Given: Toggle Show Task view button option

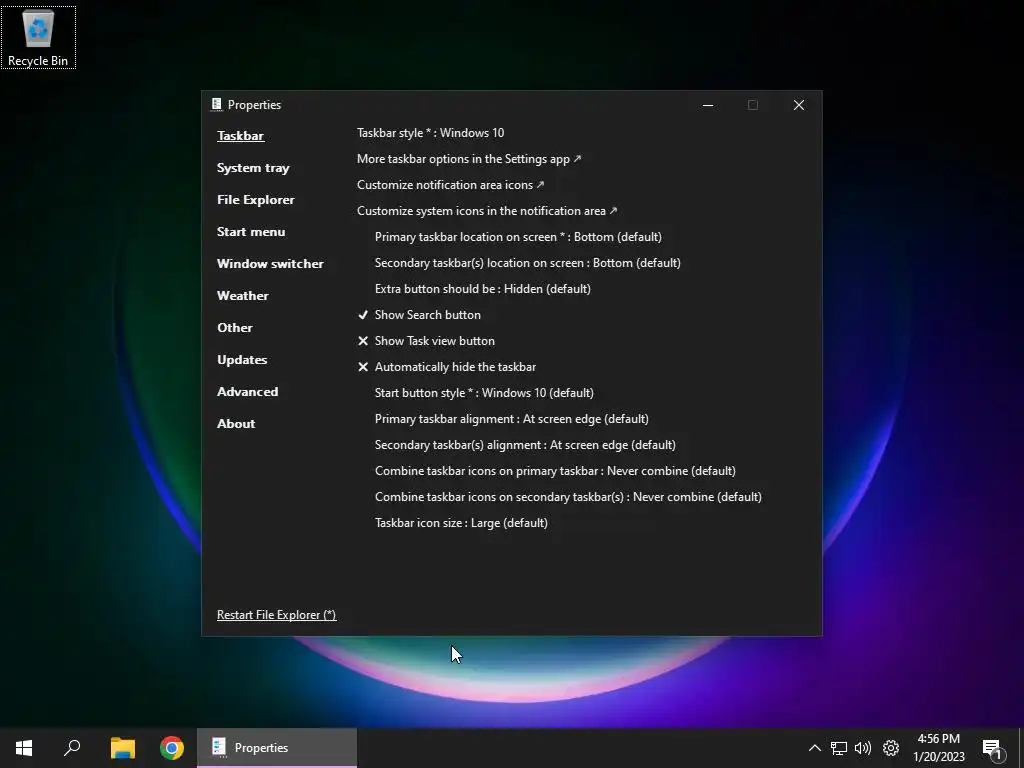Looking at the screenshot, I should click(x=426, y=341).
